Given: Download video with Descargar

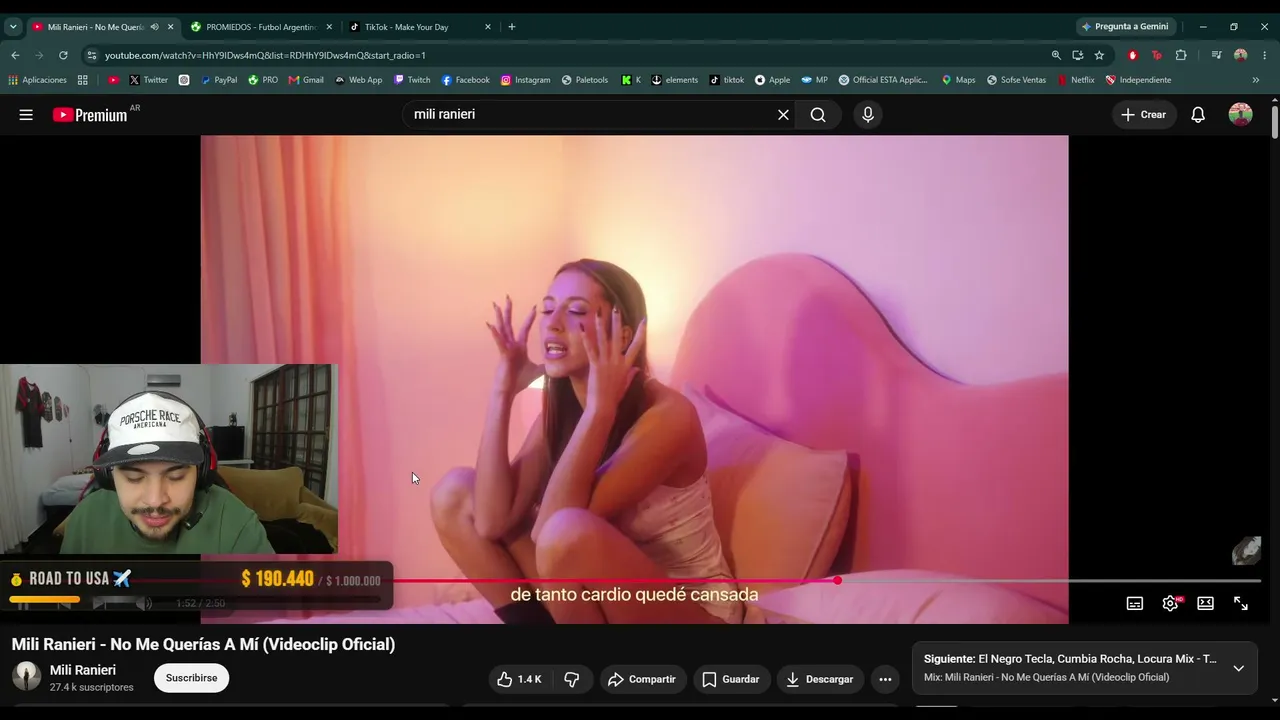Looking at the screenshot, I should (x=819, y=680).
